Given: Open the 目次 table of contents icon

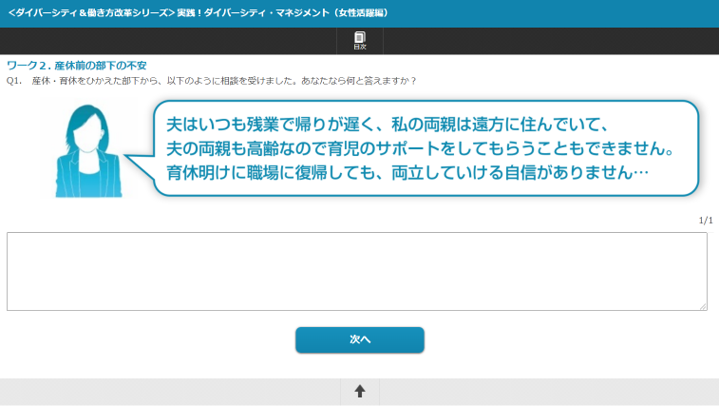Looking at the screenshot, I should click(360, 41).
